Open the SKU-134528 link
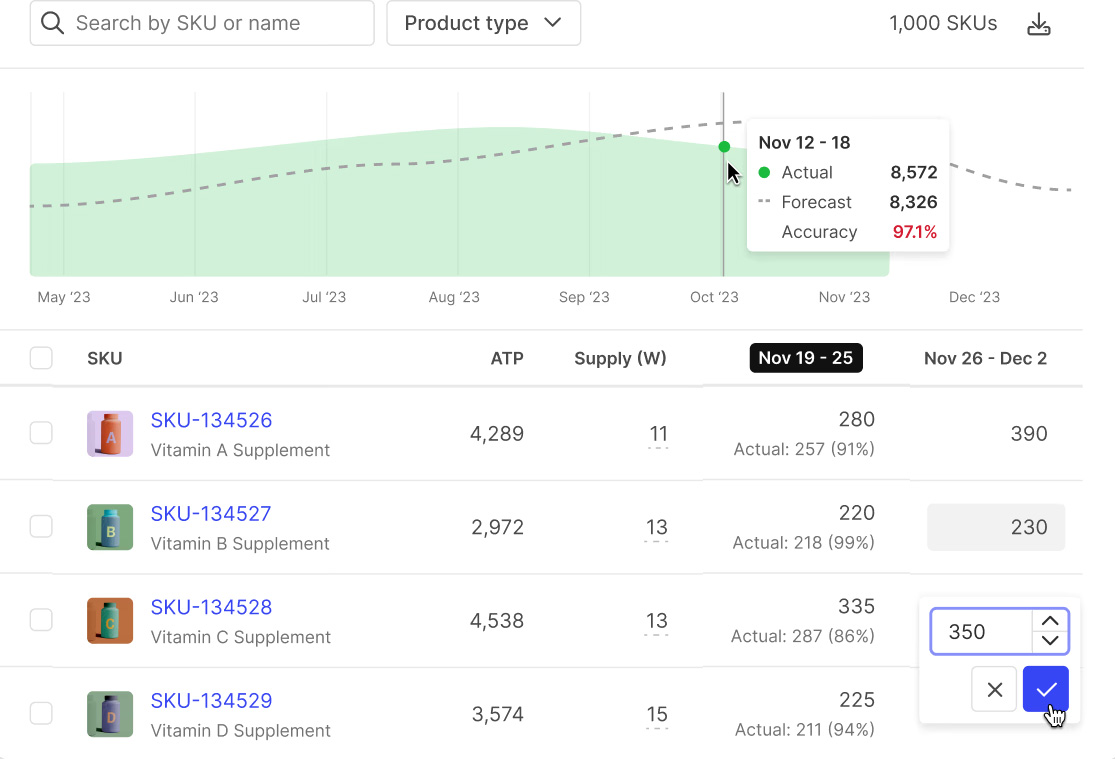 pos(211,607)
